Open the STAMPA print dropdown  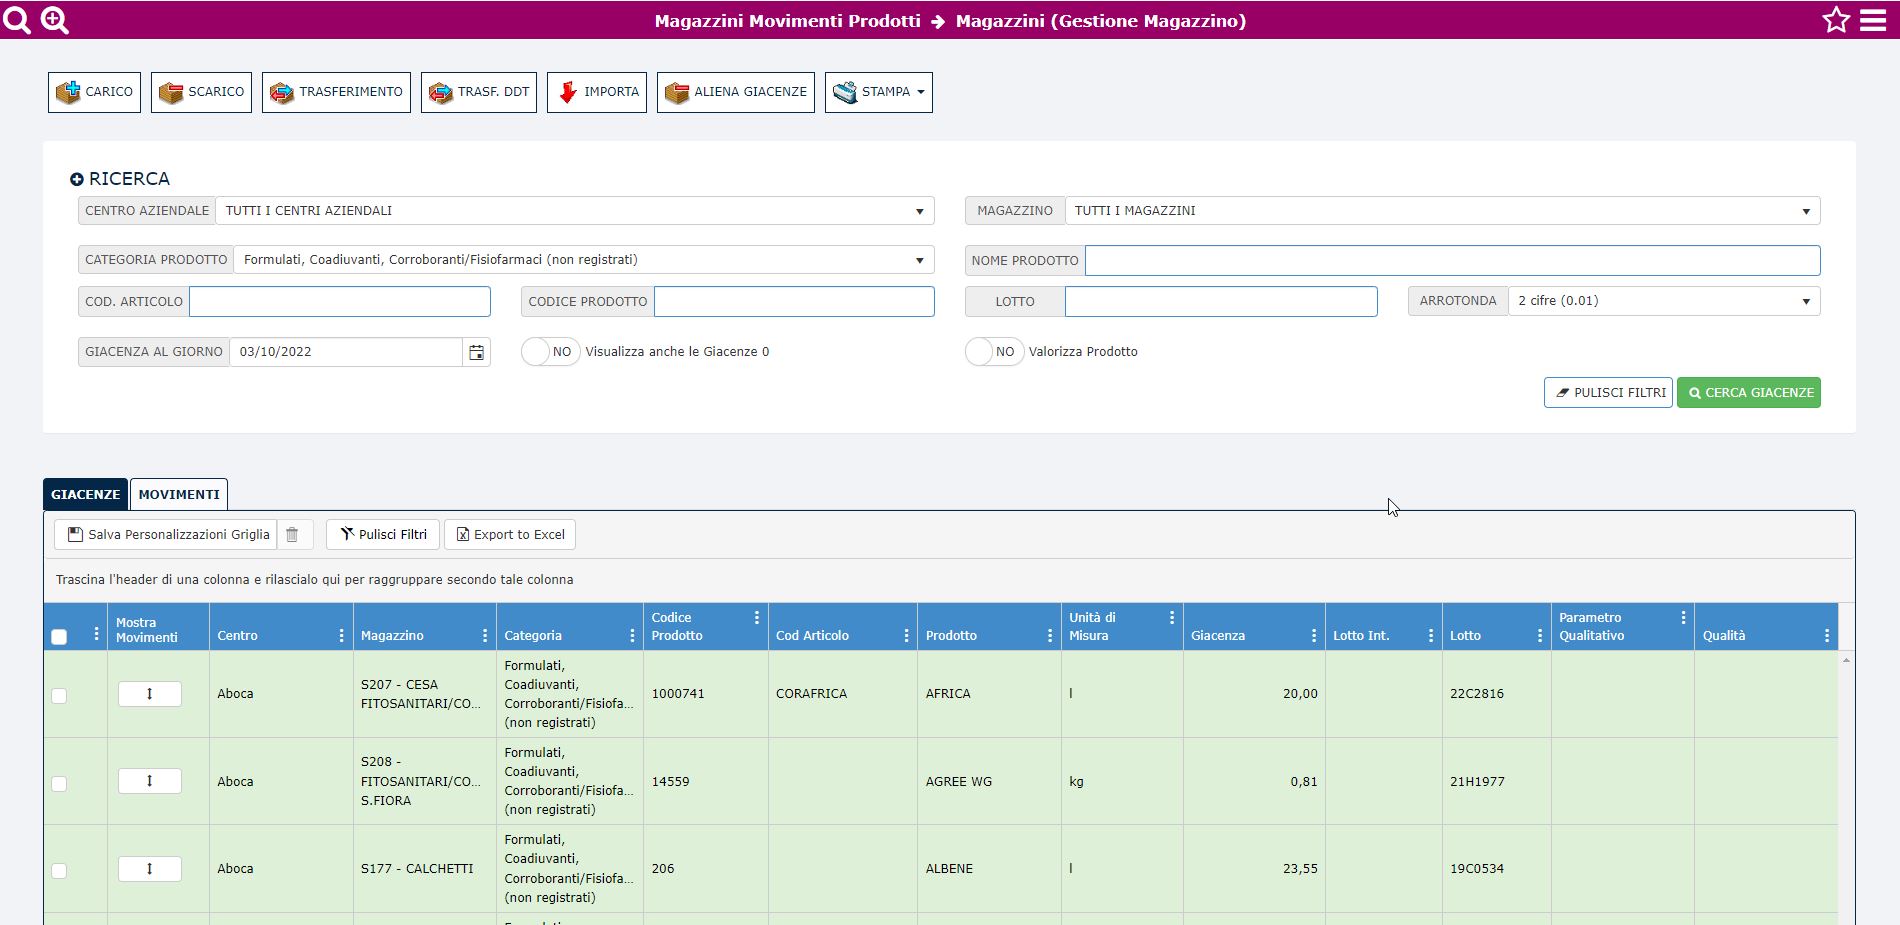tap(878, 92)
